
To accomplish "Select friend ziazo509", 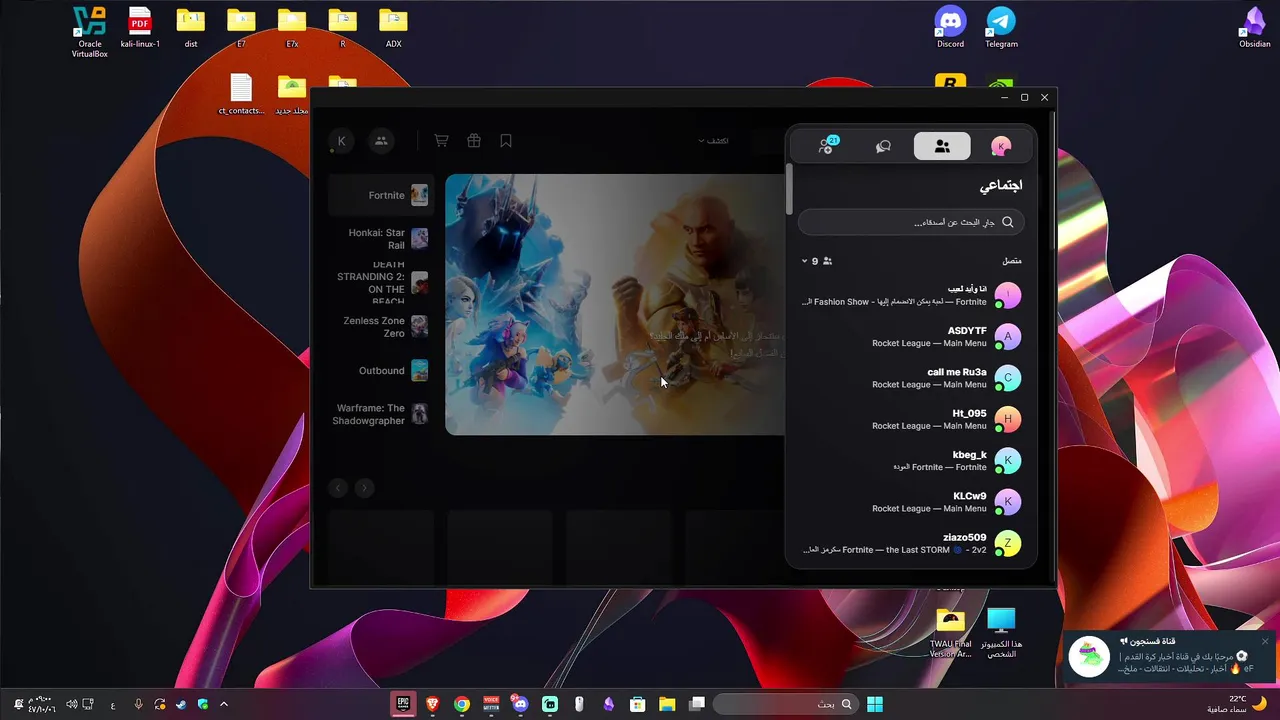I will point(911,543).
